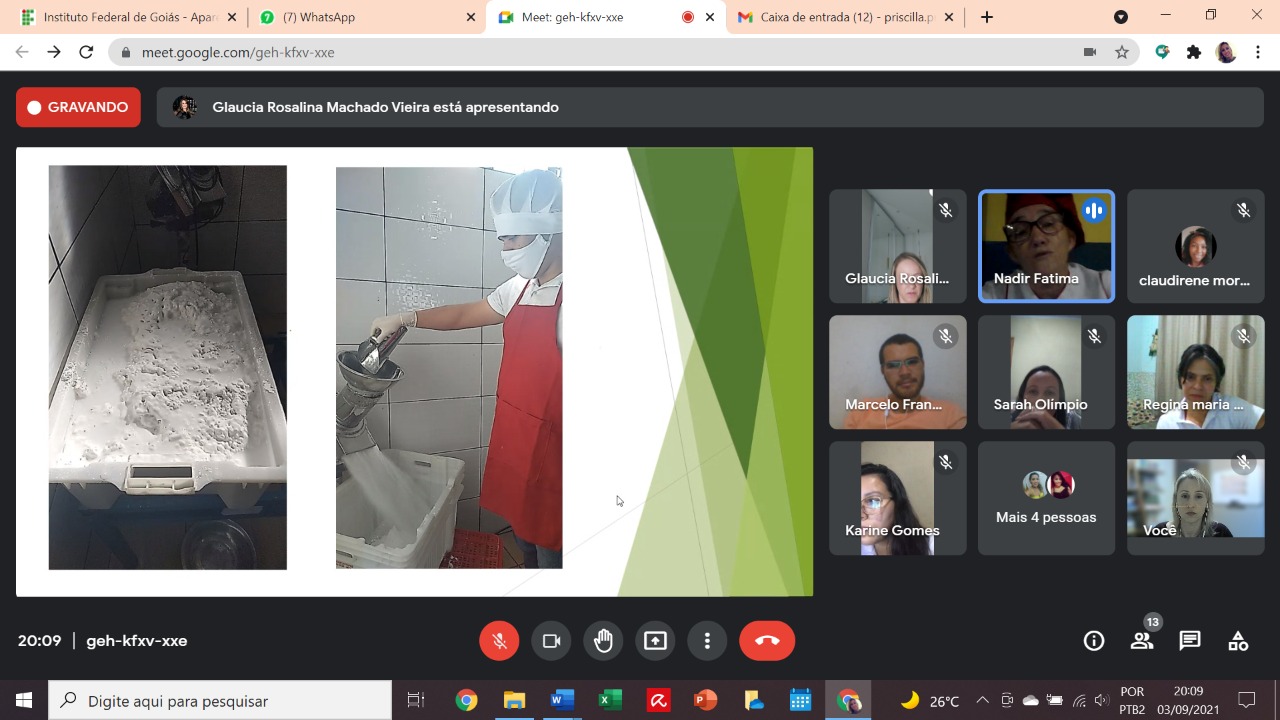Open the meeting chat panel
The width and height of the screenshot is (1280, 720).
[x=1190, y=641]
